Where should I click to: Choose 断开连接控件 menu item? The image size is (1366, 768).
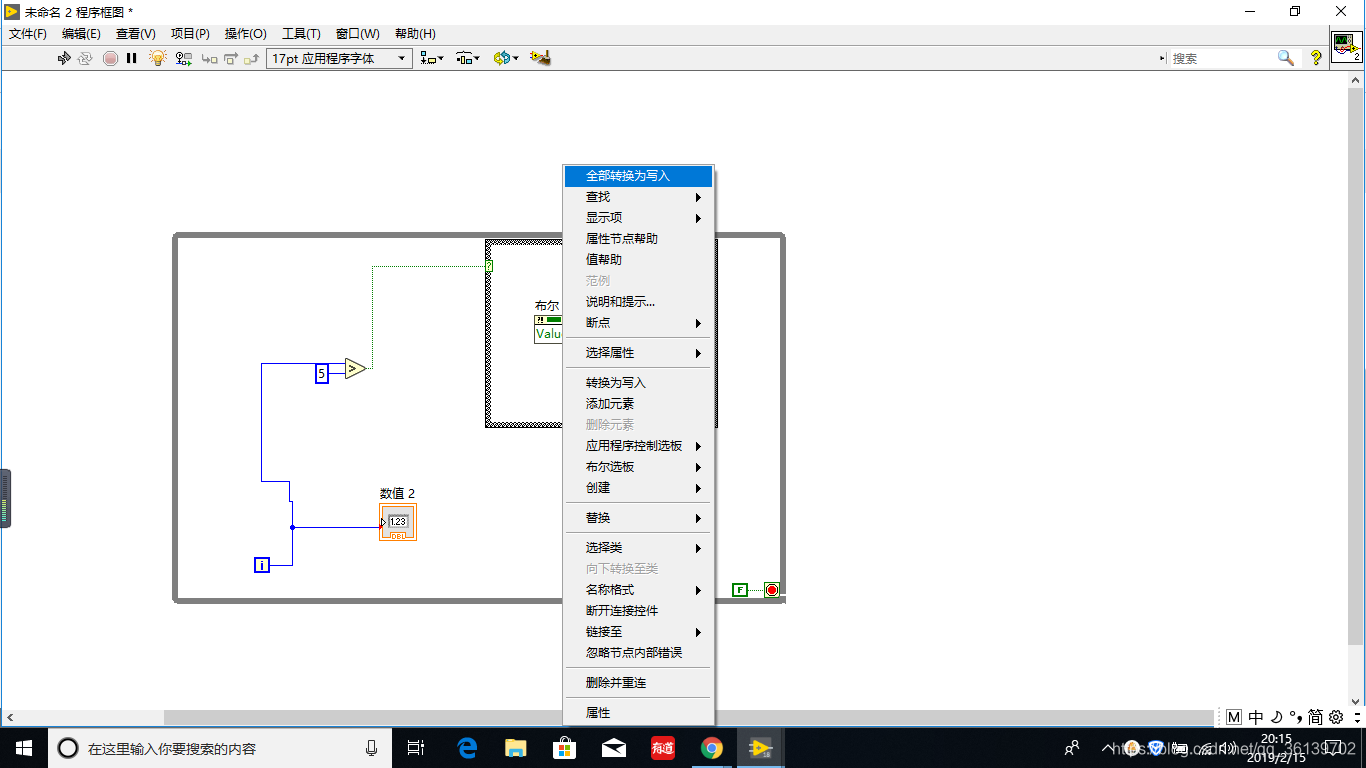coord(639,611)
